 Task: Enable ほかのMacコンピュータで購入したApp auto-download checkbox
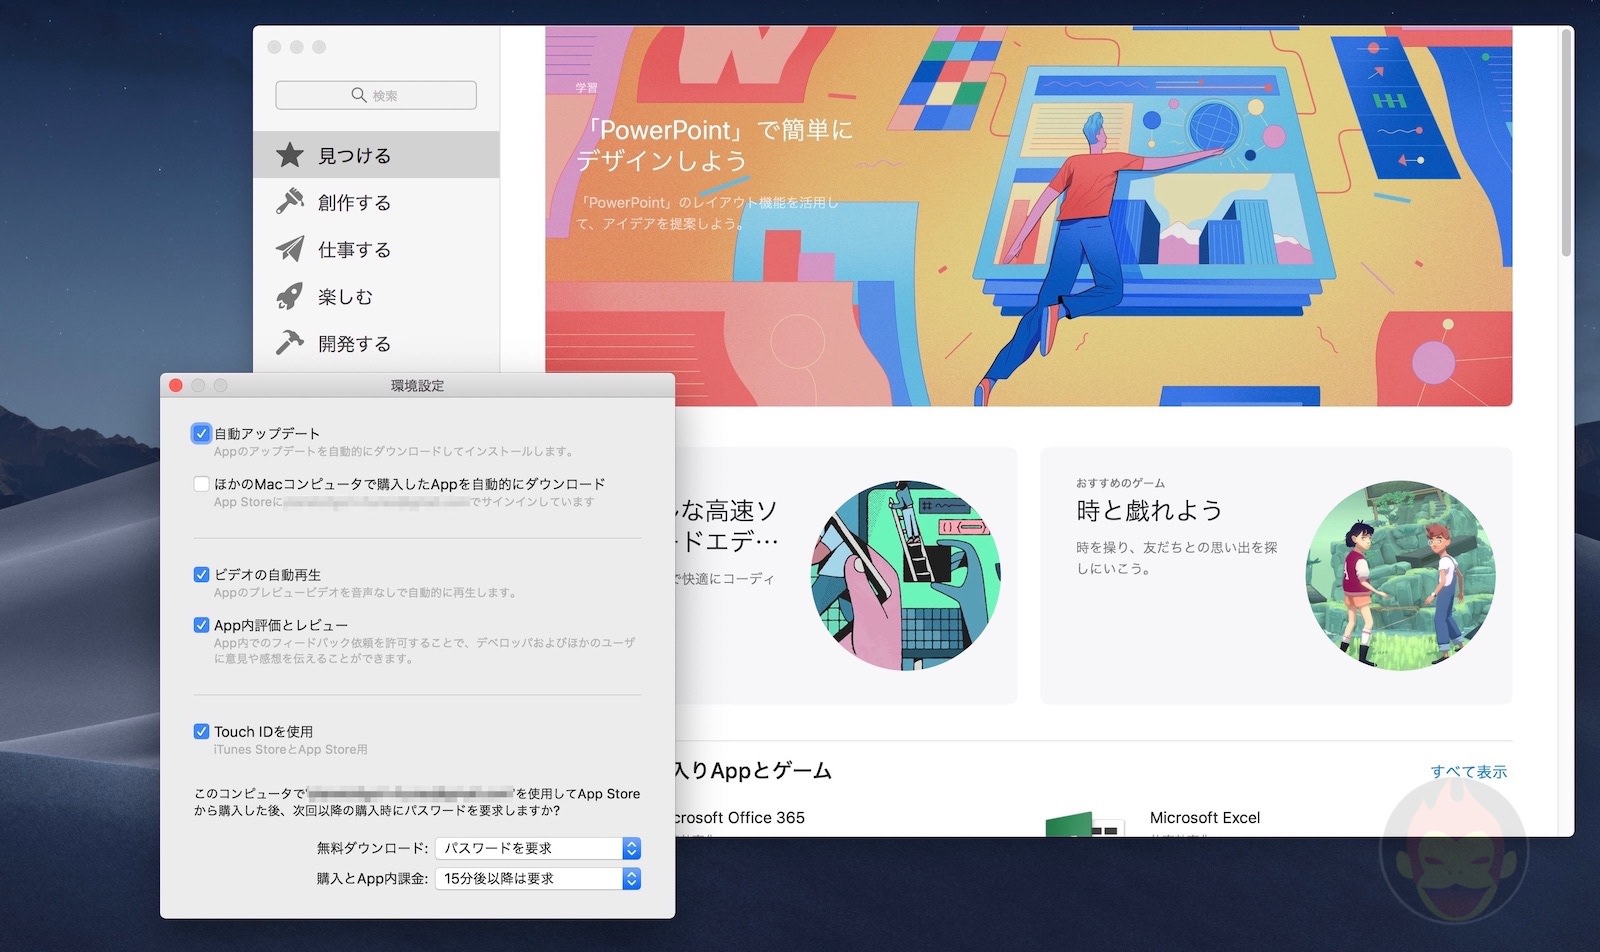[201, 484]
